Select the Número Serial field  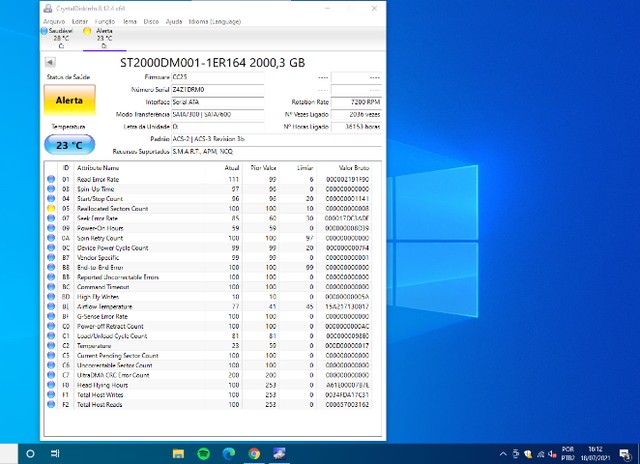[x=217, y=89]
